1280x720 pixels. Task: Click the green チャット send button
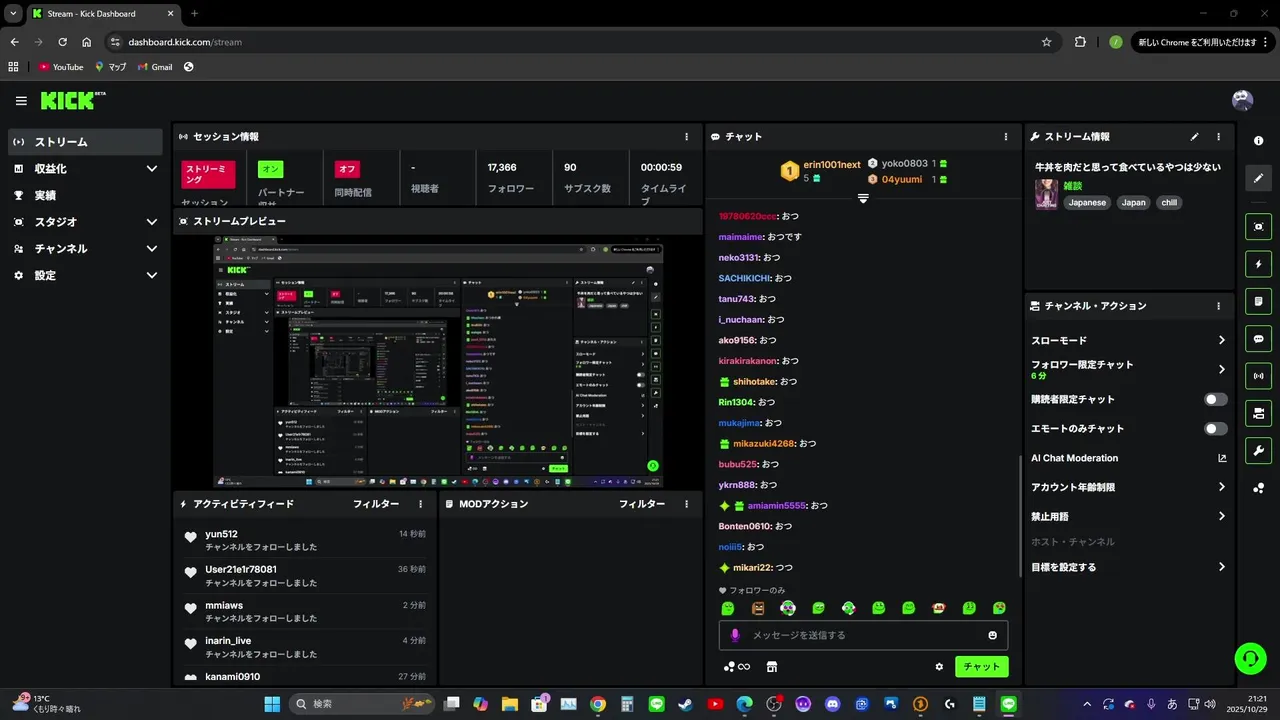coord(982,667)
